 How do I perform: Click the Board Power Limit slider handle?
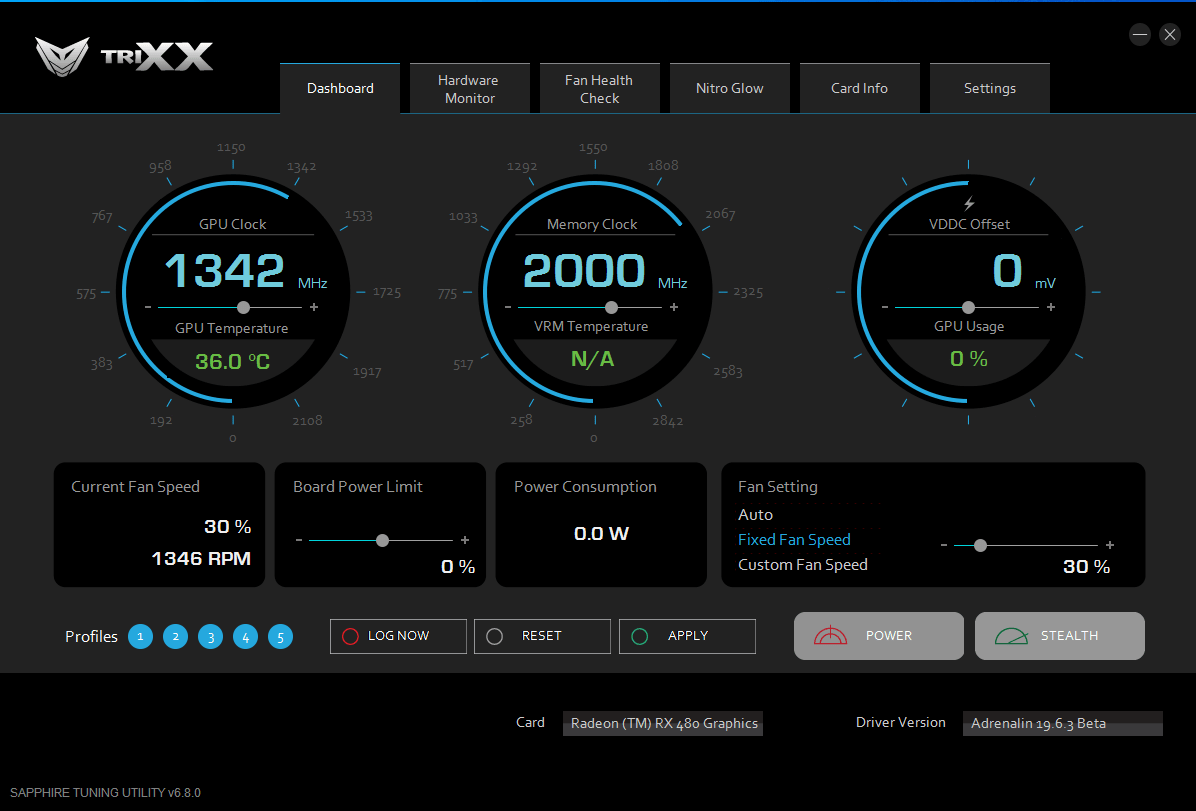coord(383,540)
